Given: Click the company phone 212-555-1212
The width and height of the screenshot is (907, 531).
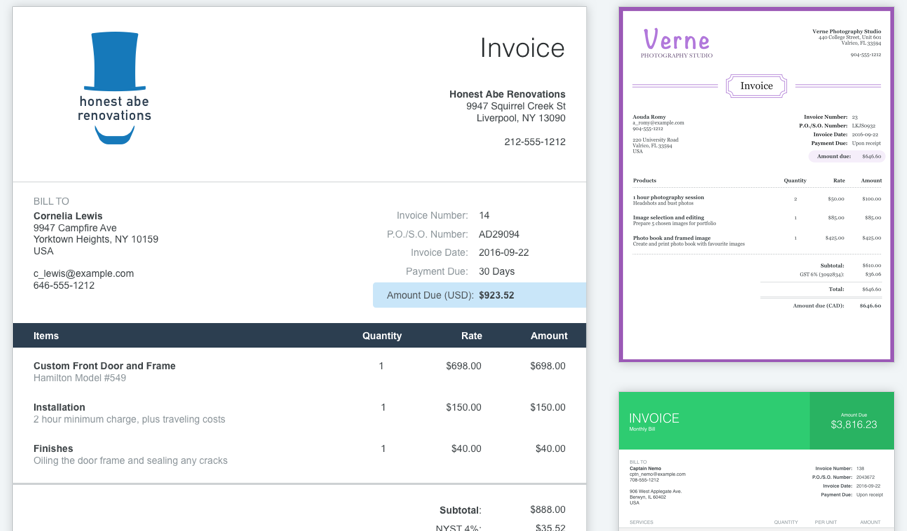Looking at the screenshot, I should [534, 142].
